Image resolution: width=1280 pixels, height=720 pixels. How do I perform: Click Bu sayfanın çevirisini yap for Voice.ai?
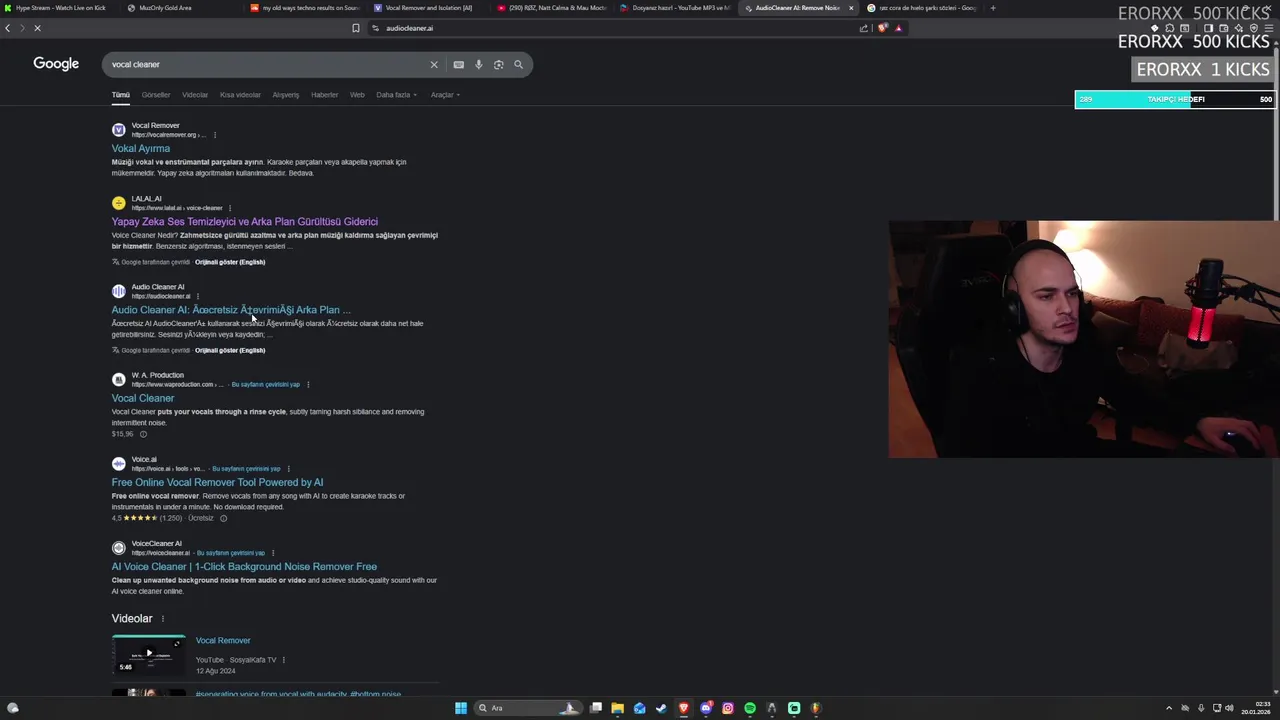[246, 469]
